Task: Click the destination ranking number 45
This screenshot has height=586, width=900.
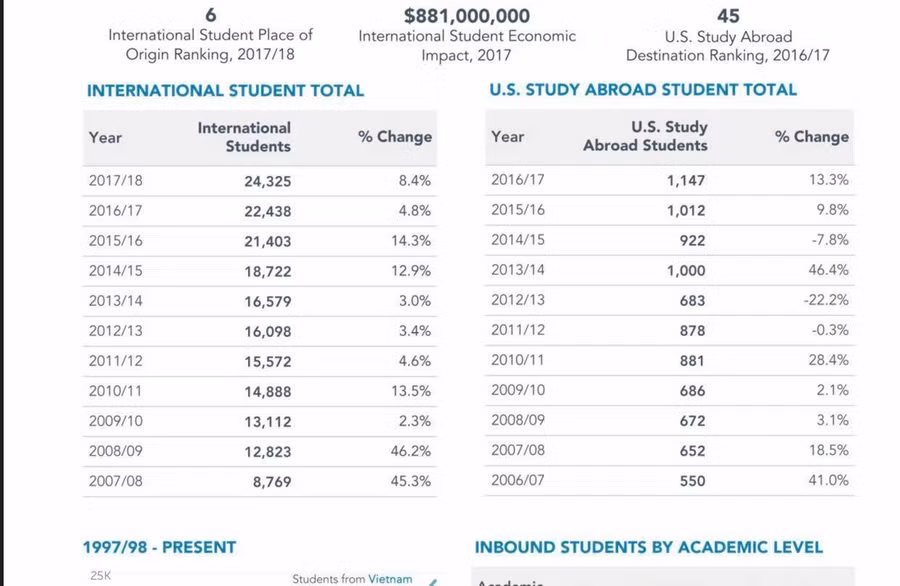Action: 728,16
